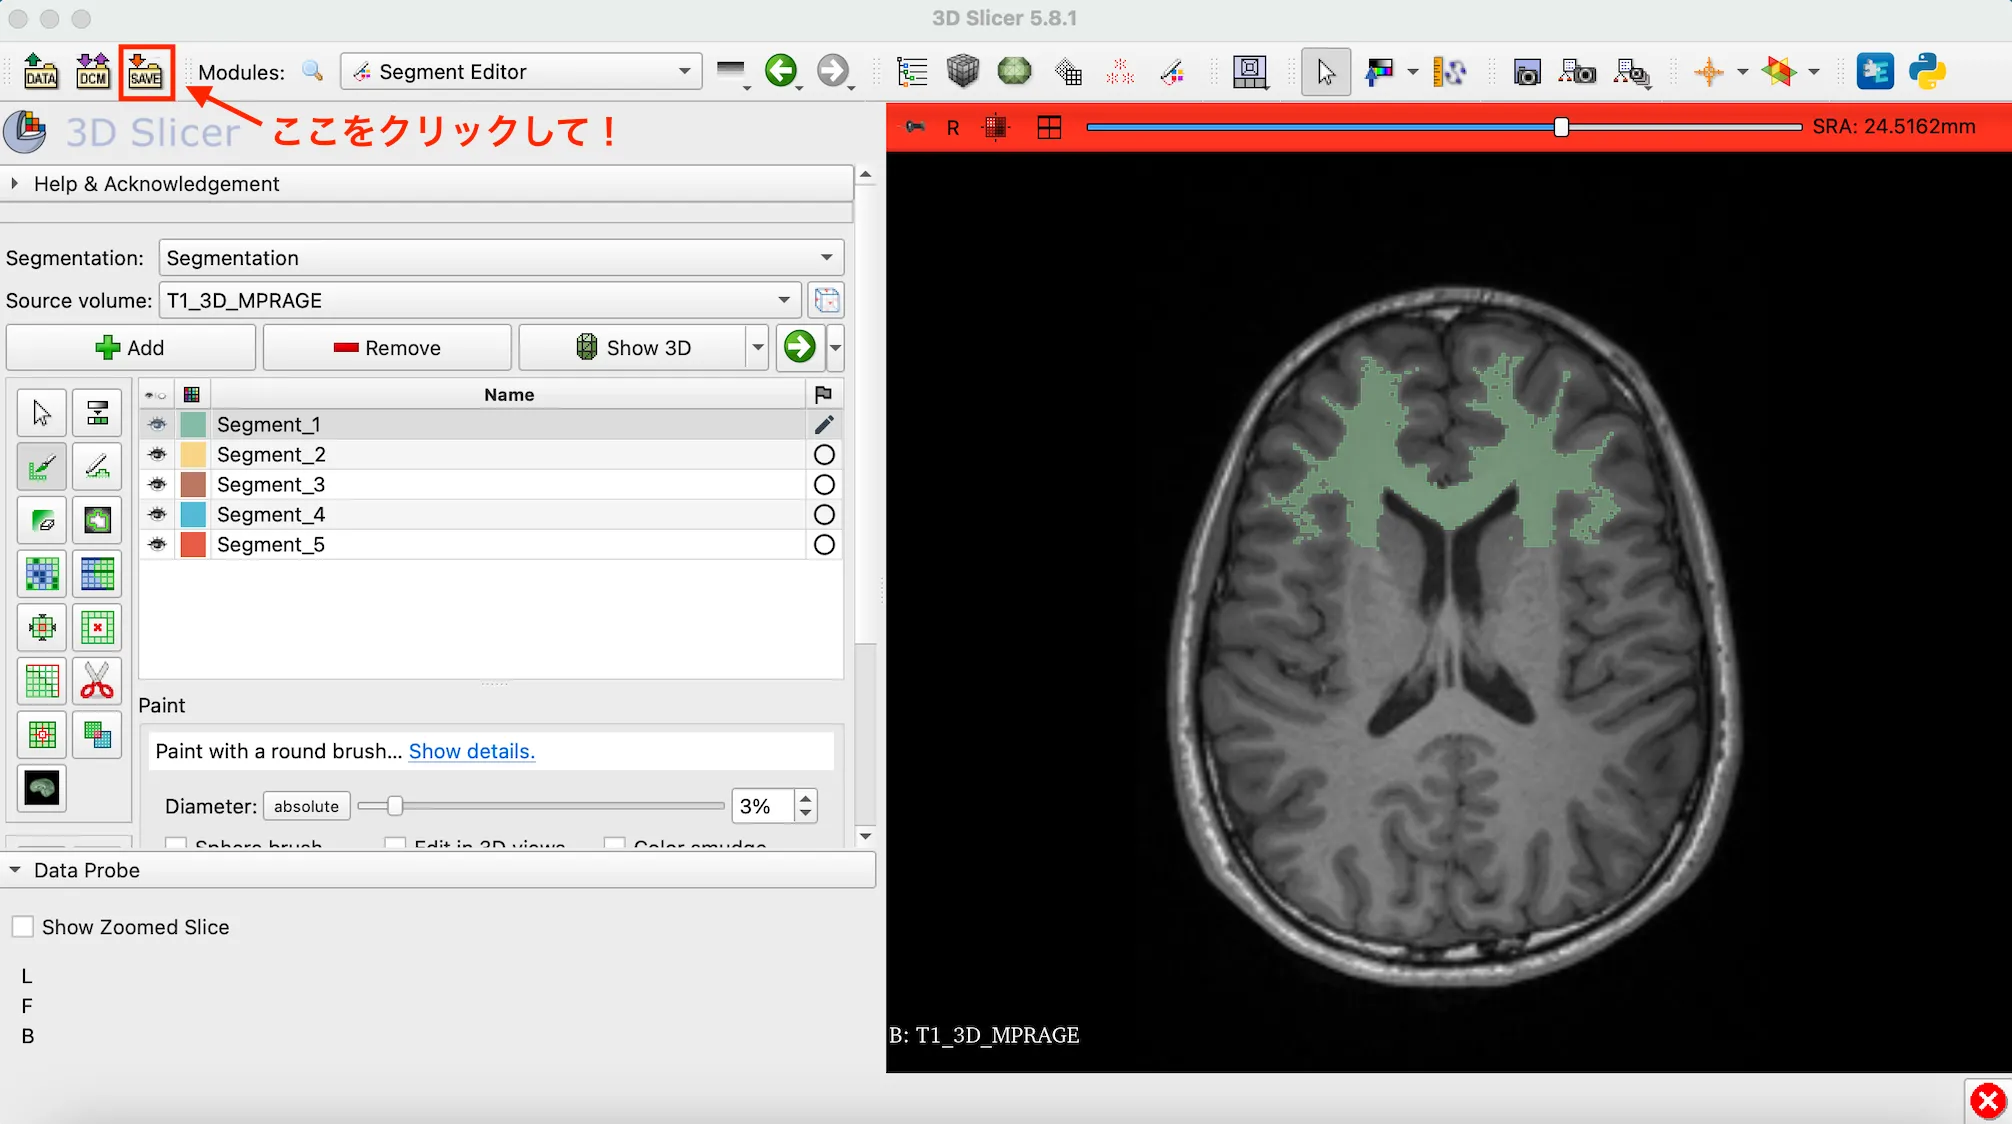Select the Threshold effect
This screenshot has height=1124, width=2012.
[x=97, y=412]
